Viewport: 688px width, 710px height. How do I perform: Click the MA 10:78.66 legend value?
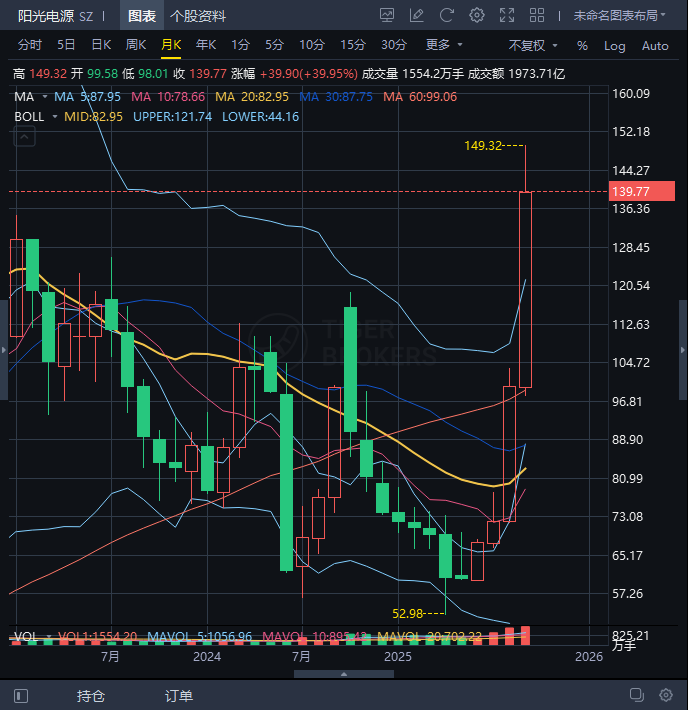pyautogui.click(x=168, y=97)
